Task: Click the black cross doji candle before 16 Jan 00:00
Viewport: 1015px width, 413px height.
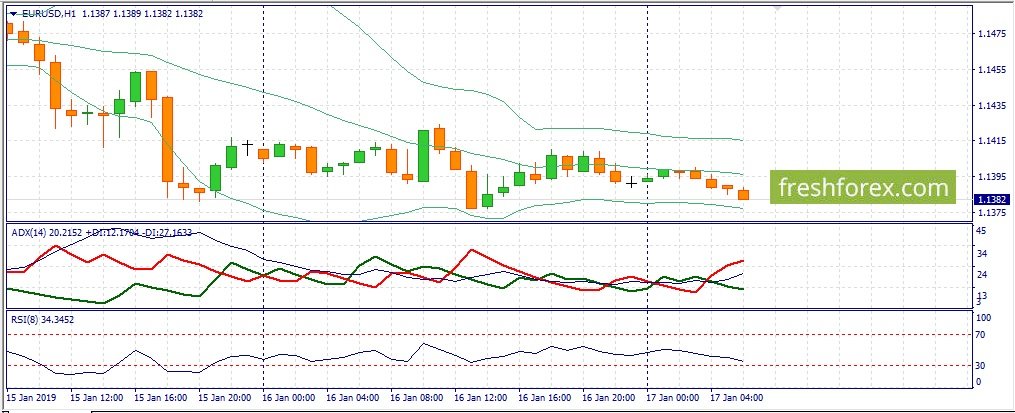Action: pos(247,146)
